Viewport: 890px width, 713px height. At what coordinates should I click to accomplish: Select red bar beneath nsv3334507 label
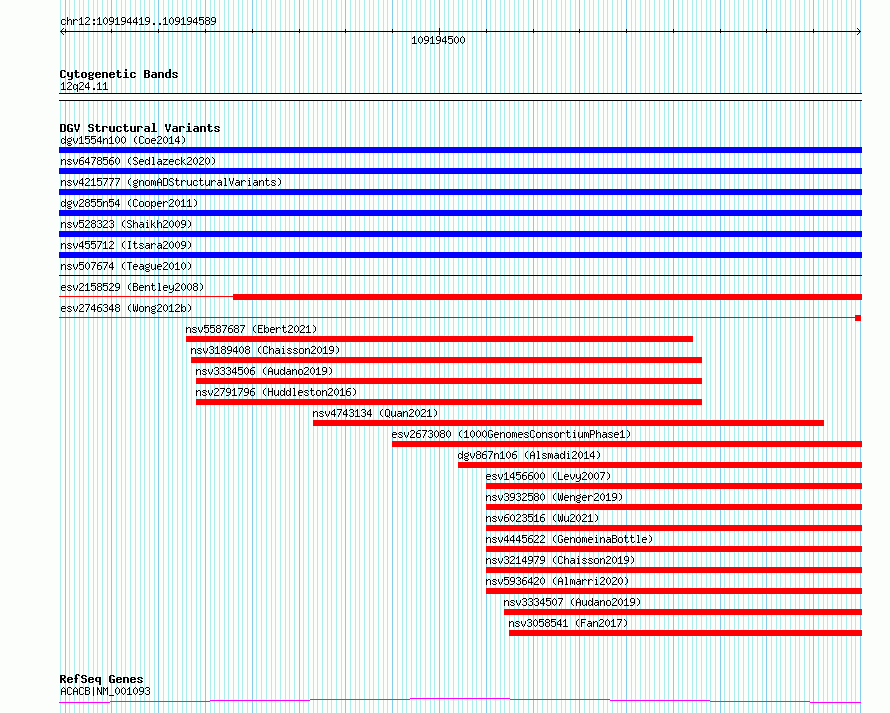tap(683, 612)
